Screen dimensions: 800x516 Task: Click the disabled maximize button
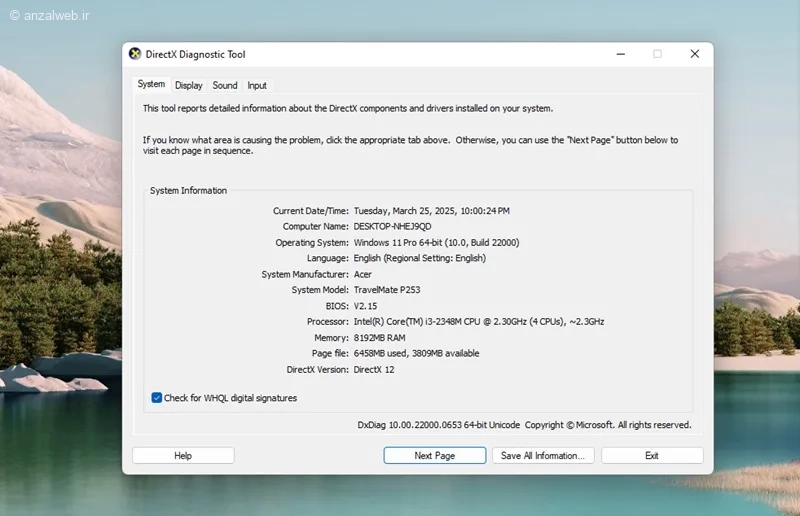pyautogui.click(x=657, y=54)
